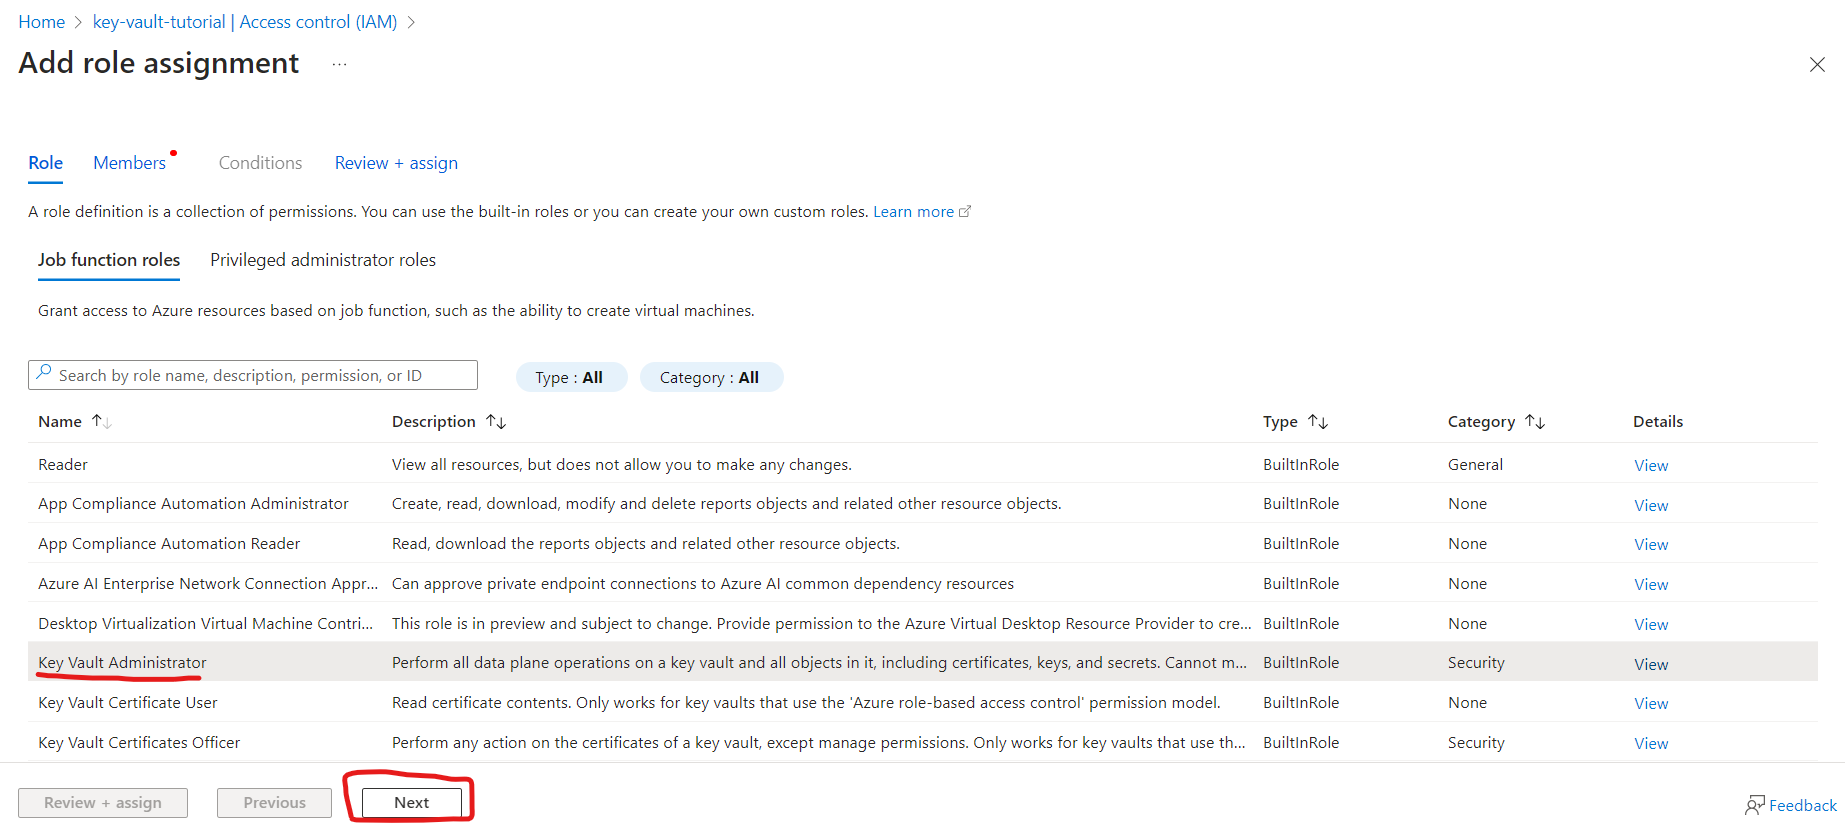
Task: Open the ellipsis more options menu
Action: click(340, 65)
